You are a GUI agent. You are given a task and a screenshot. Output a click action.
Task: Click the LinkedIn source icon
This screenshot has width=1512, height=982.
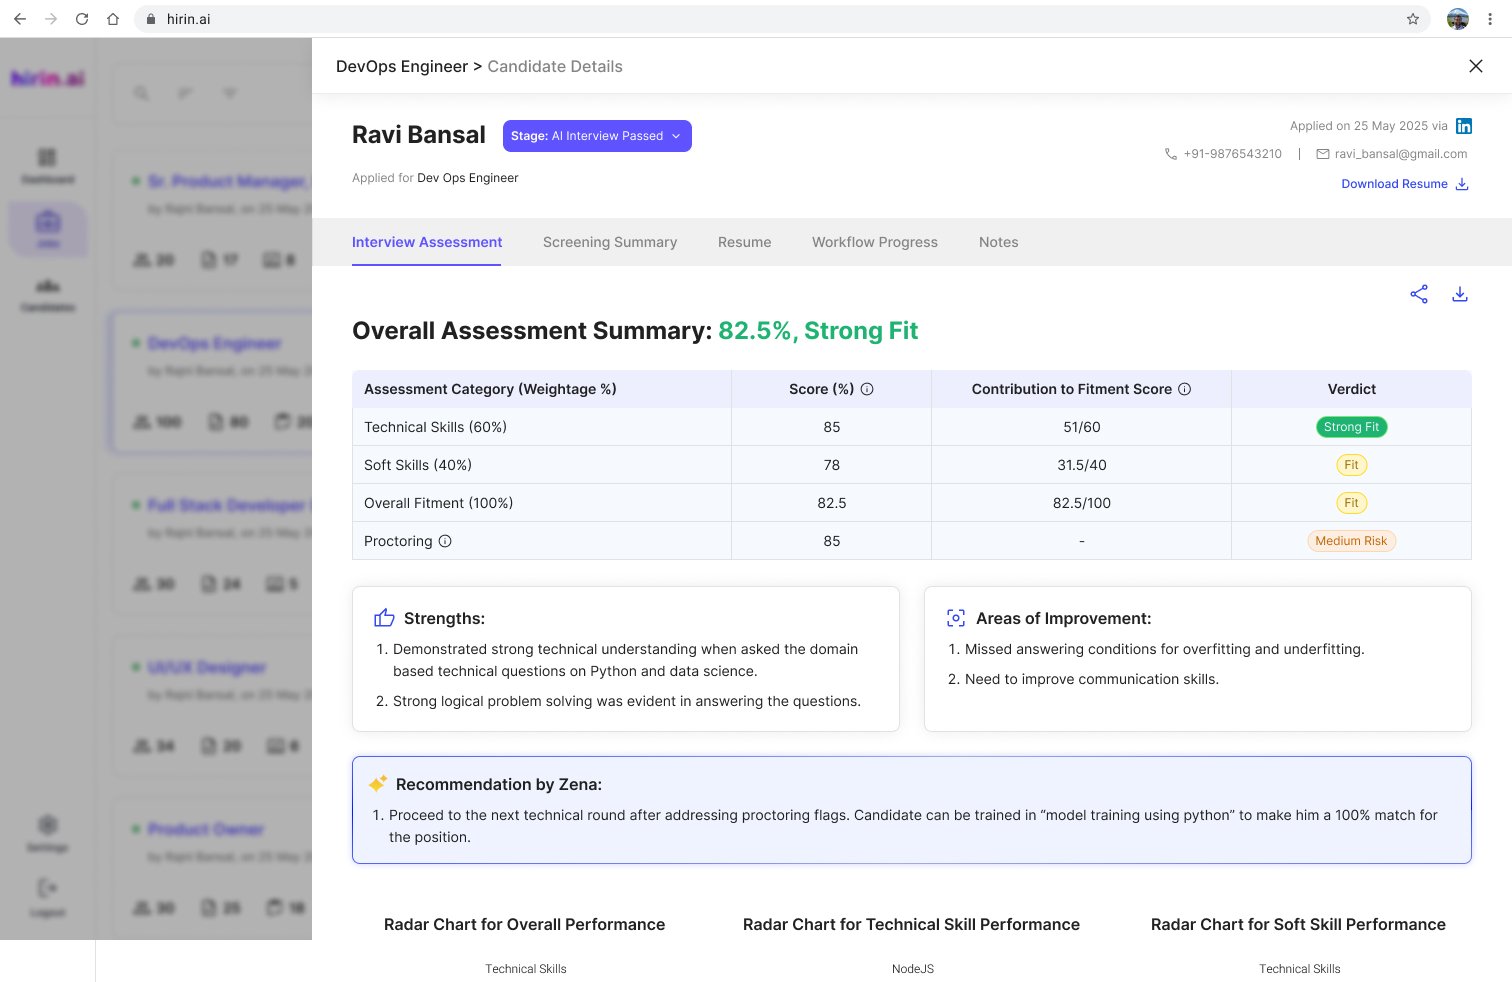click(1464, 126)
